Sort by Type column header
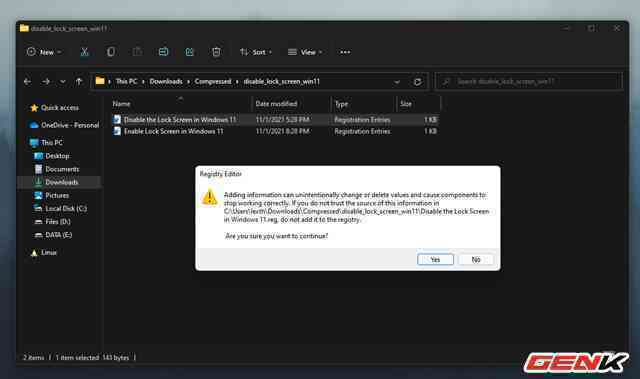This screenshot has width=640, height=379. [363, 104]
